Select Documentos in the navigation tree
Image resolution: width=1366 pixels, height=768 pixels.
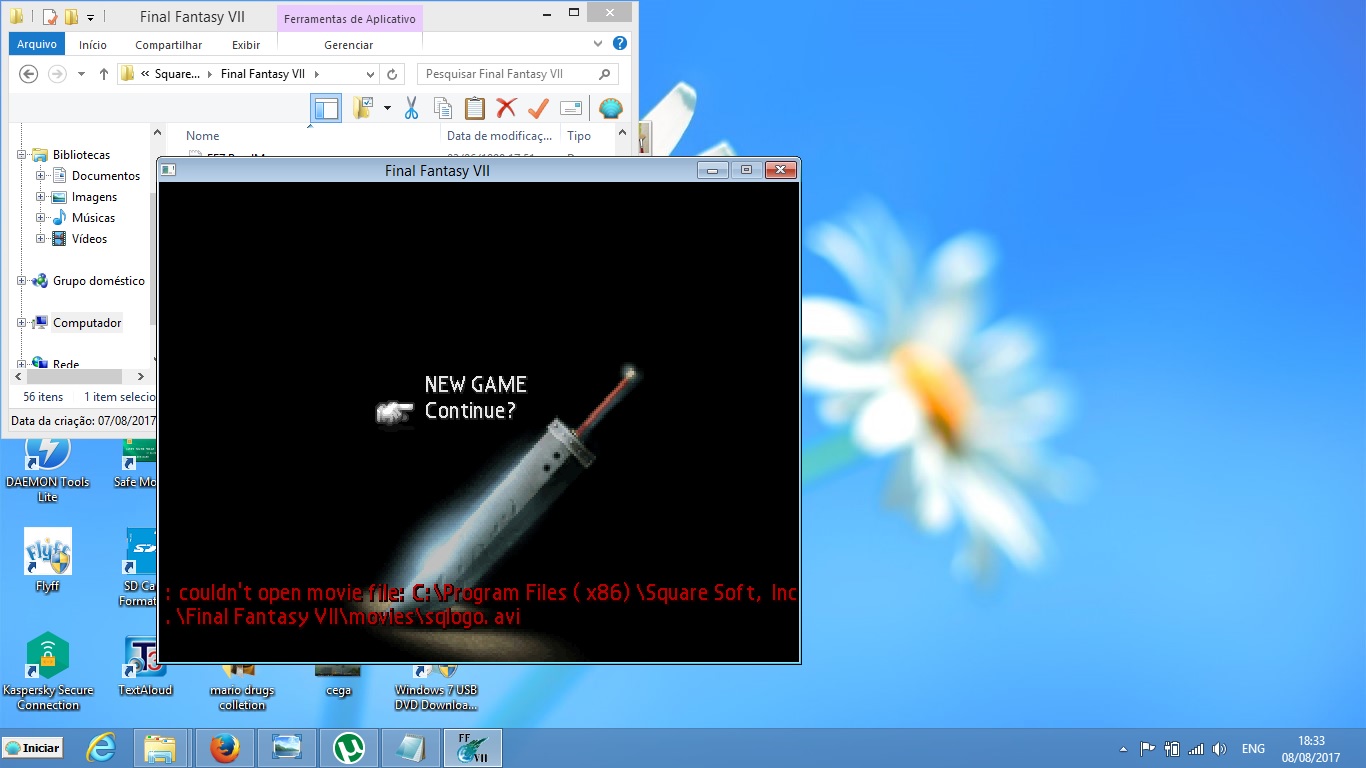(x=106, y=176)
